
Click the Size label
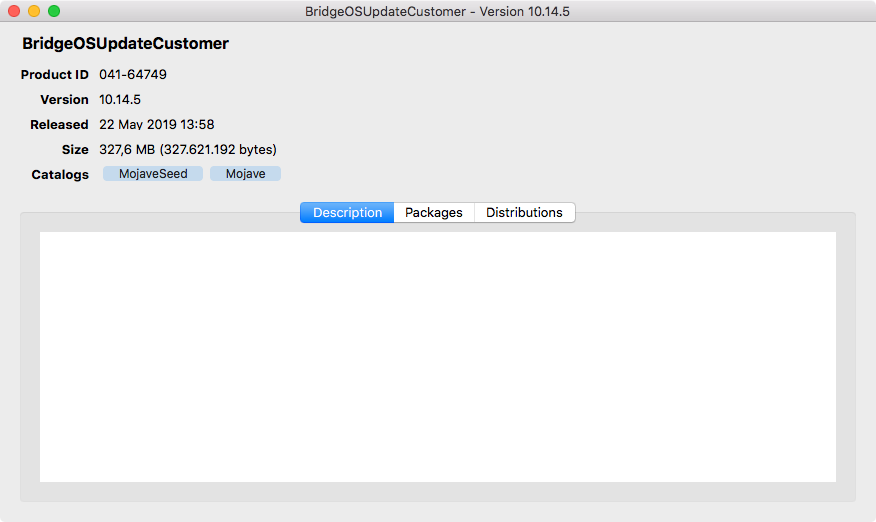pos(75,149)
